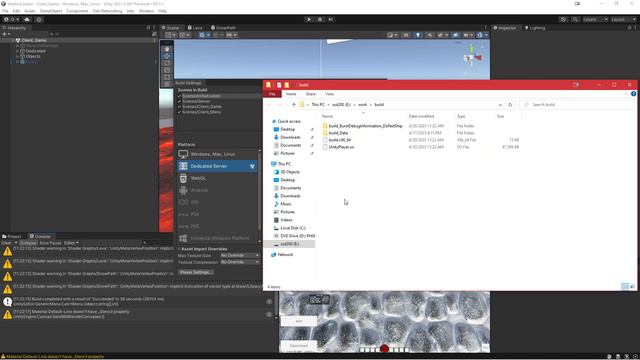Toggle Collapse in Console toolbar
The height and width of the screenshot is (360, 640).
pyautogui.click(x=28, y=243)
